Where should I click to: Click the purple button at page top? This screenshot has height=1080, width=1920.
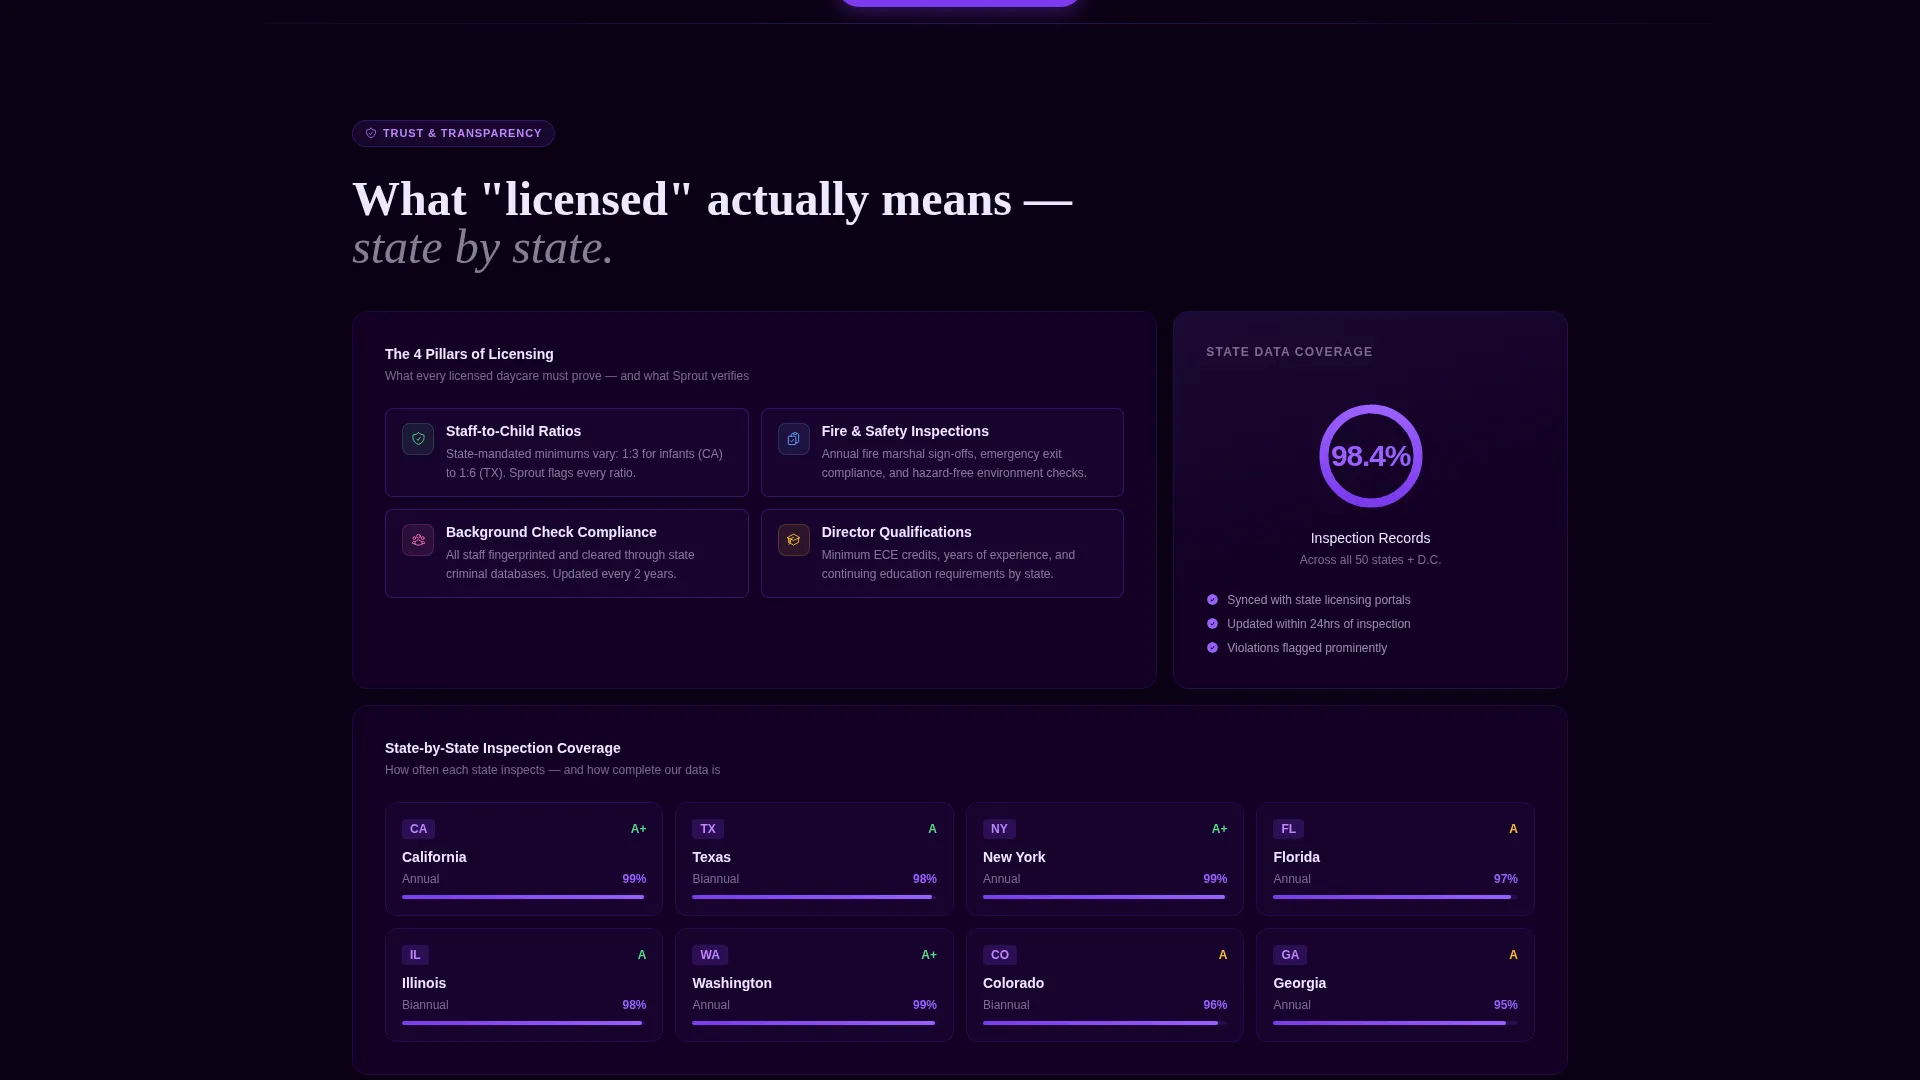point(959,3)
